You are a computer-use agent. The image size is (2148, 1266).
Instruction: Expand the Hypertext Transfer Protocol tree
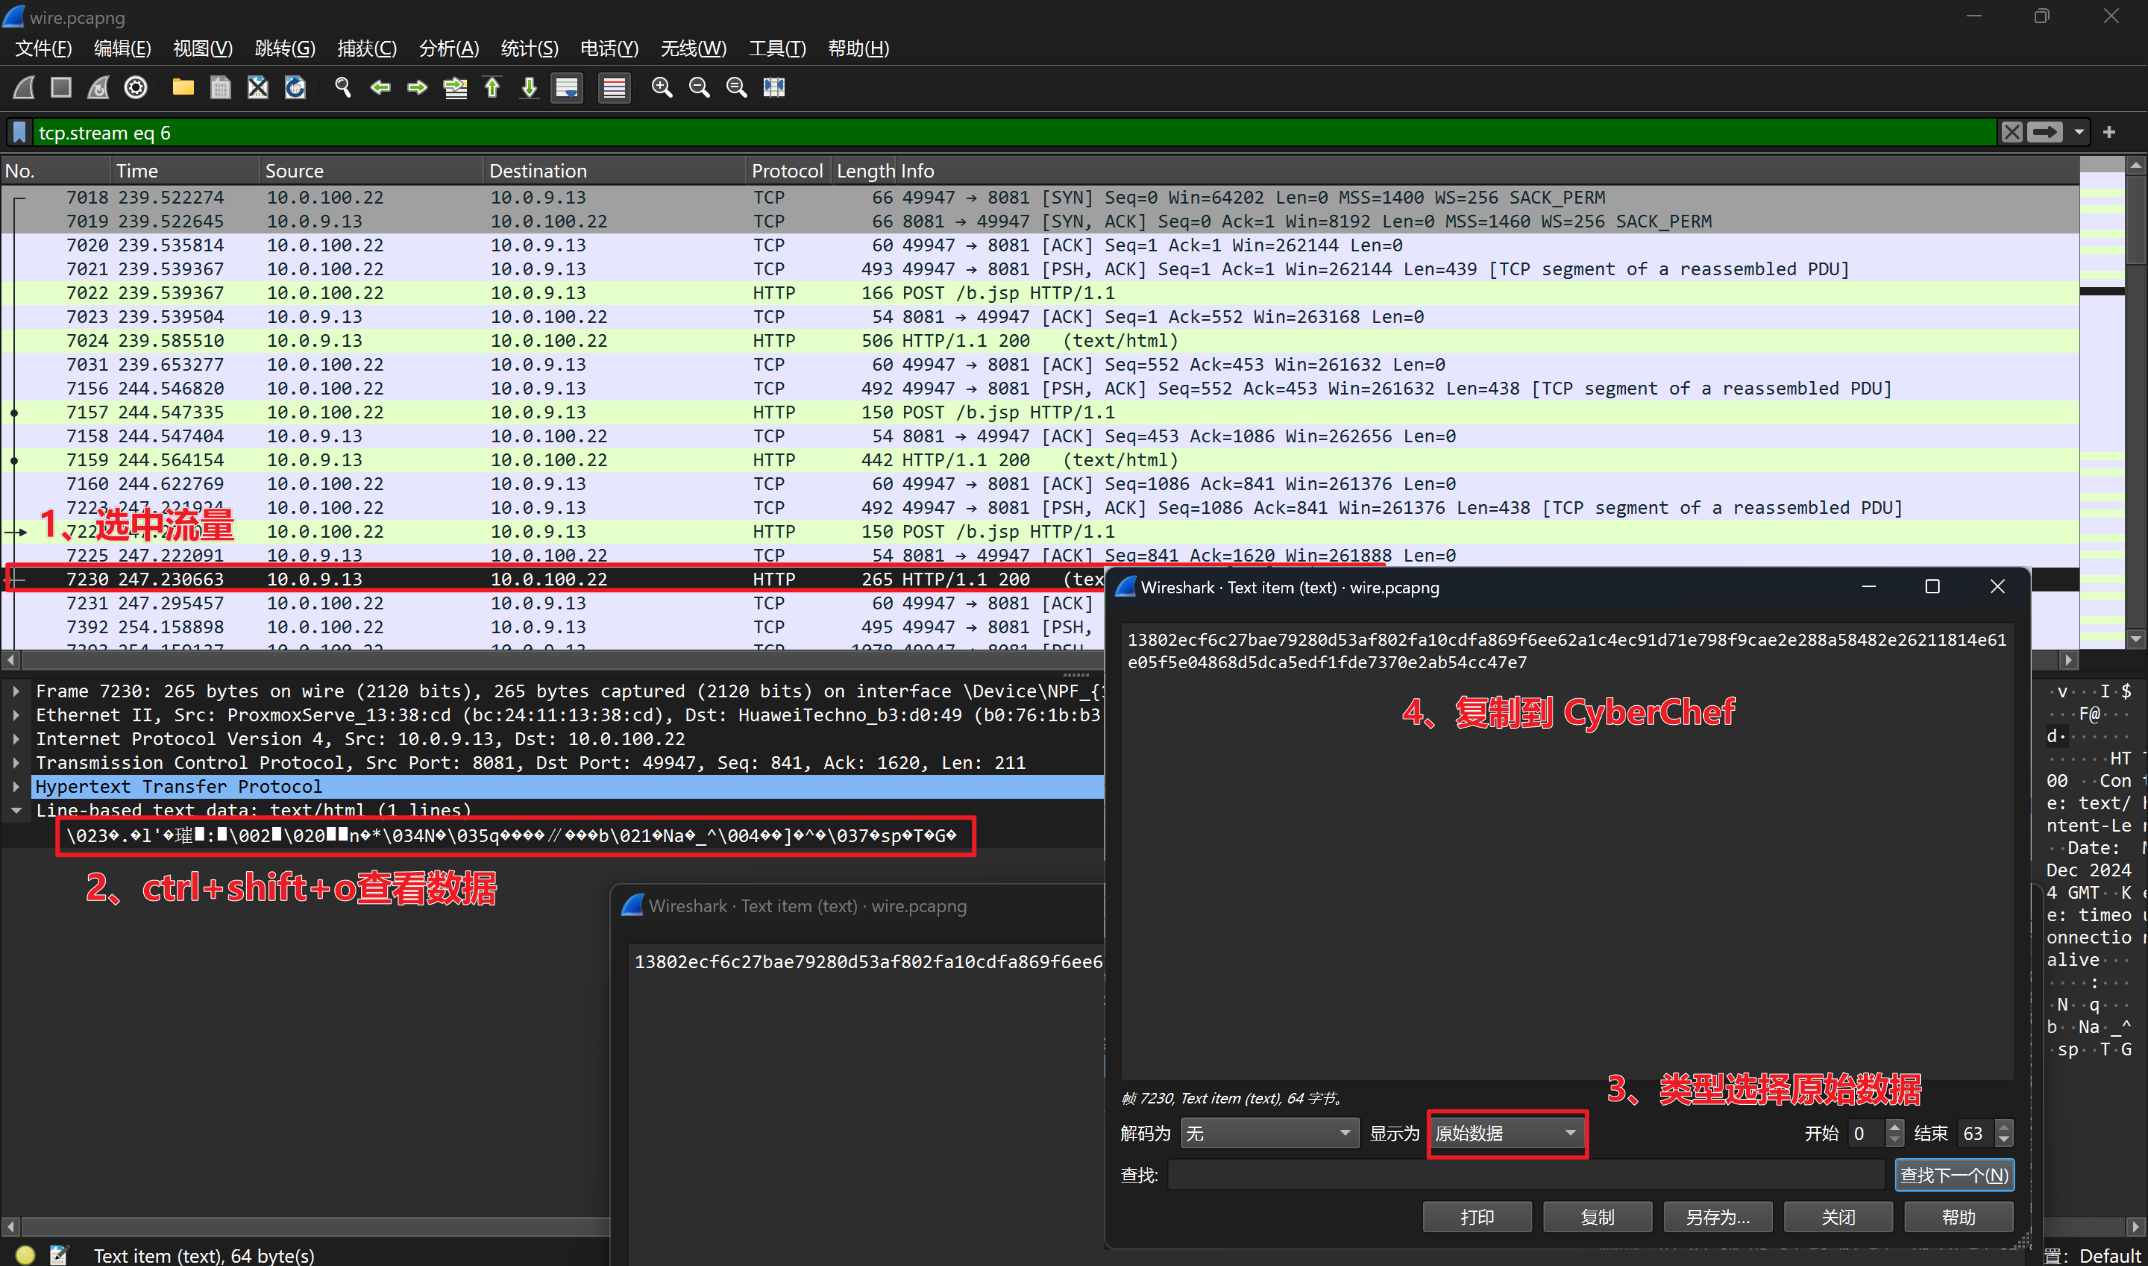point(16,787)
